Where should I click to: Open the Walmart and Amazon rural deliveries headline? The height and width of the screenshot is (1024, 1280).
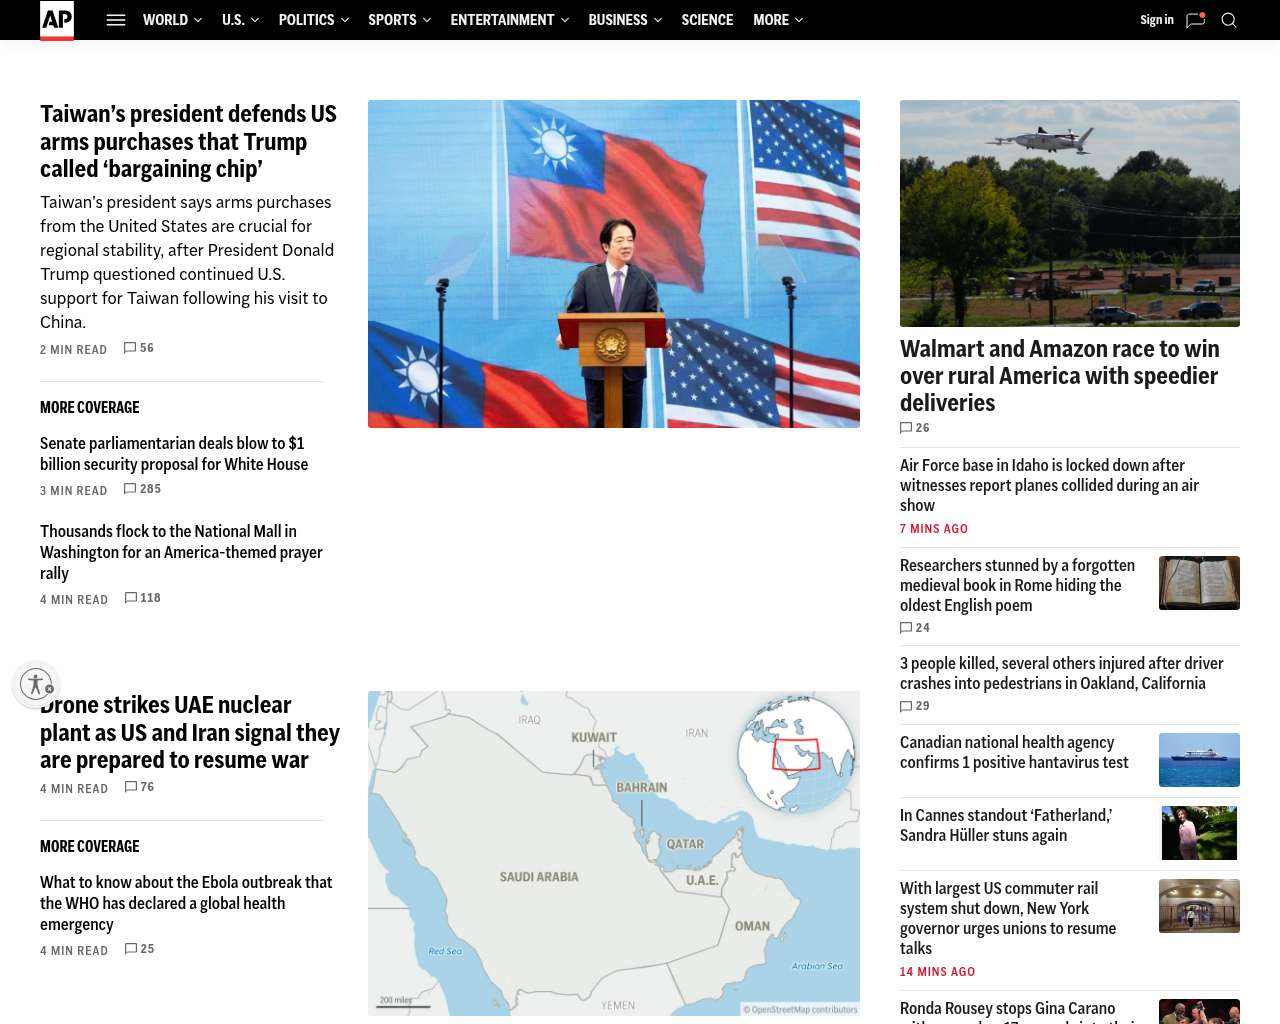1060,376
